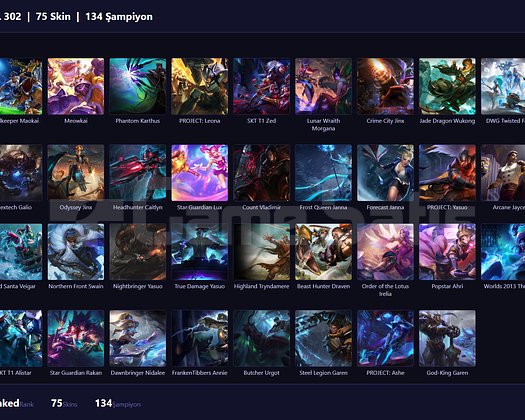Select the Order of the Lotus Irelia thumbnail

point(385,252)
